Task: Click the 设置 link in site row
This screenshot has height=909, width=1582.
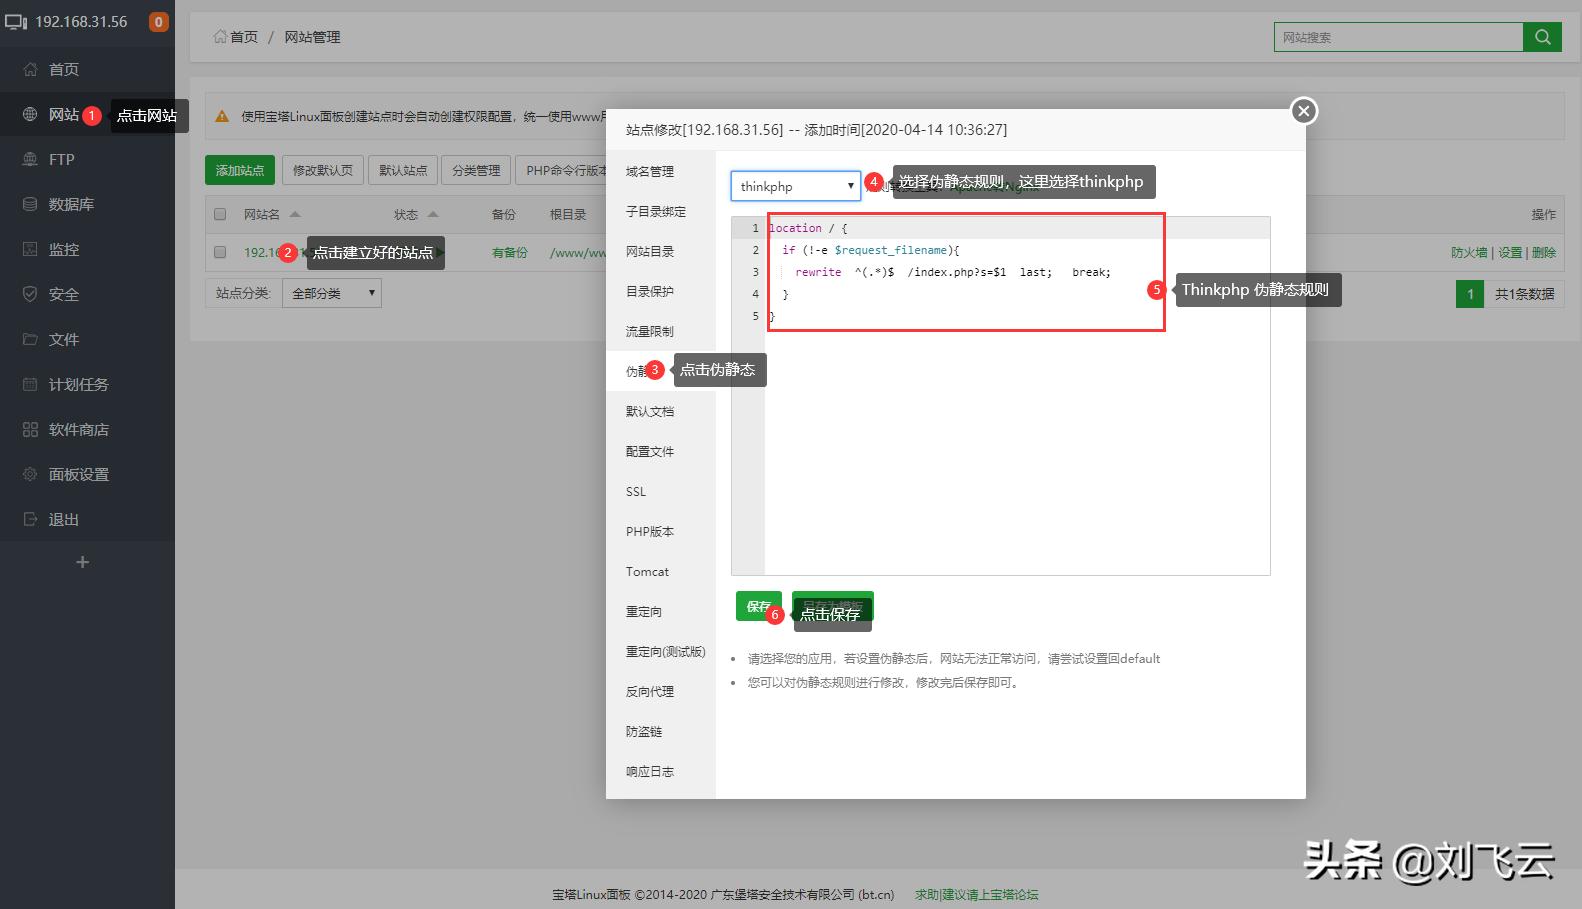Action: [x=1510, y=252]
